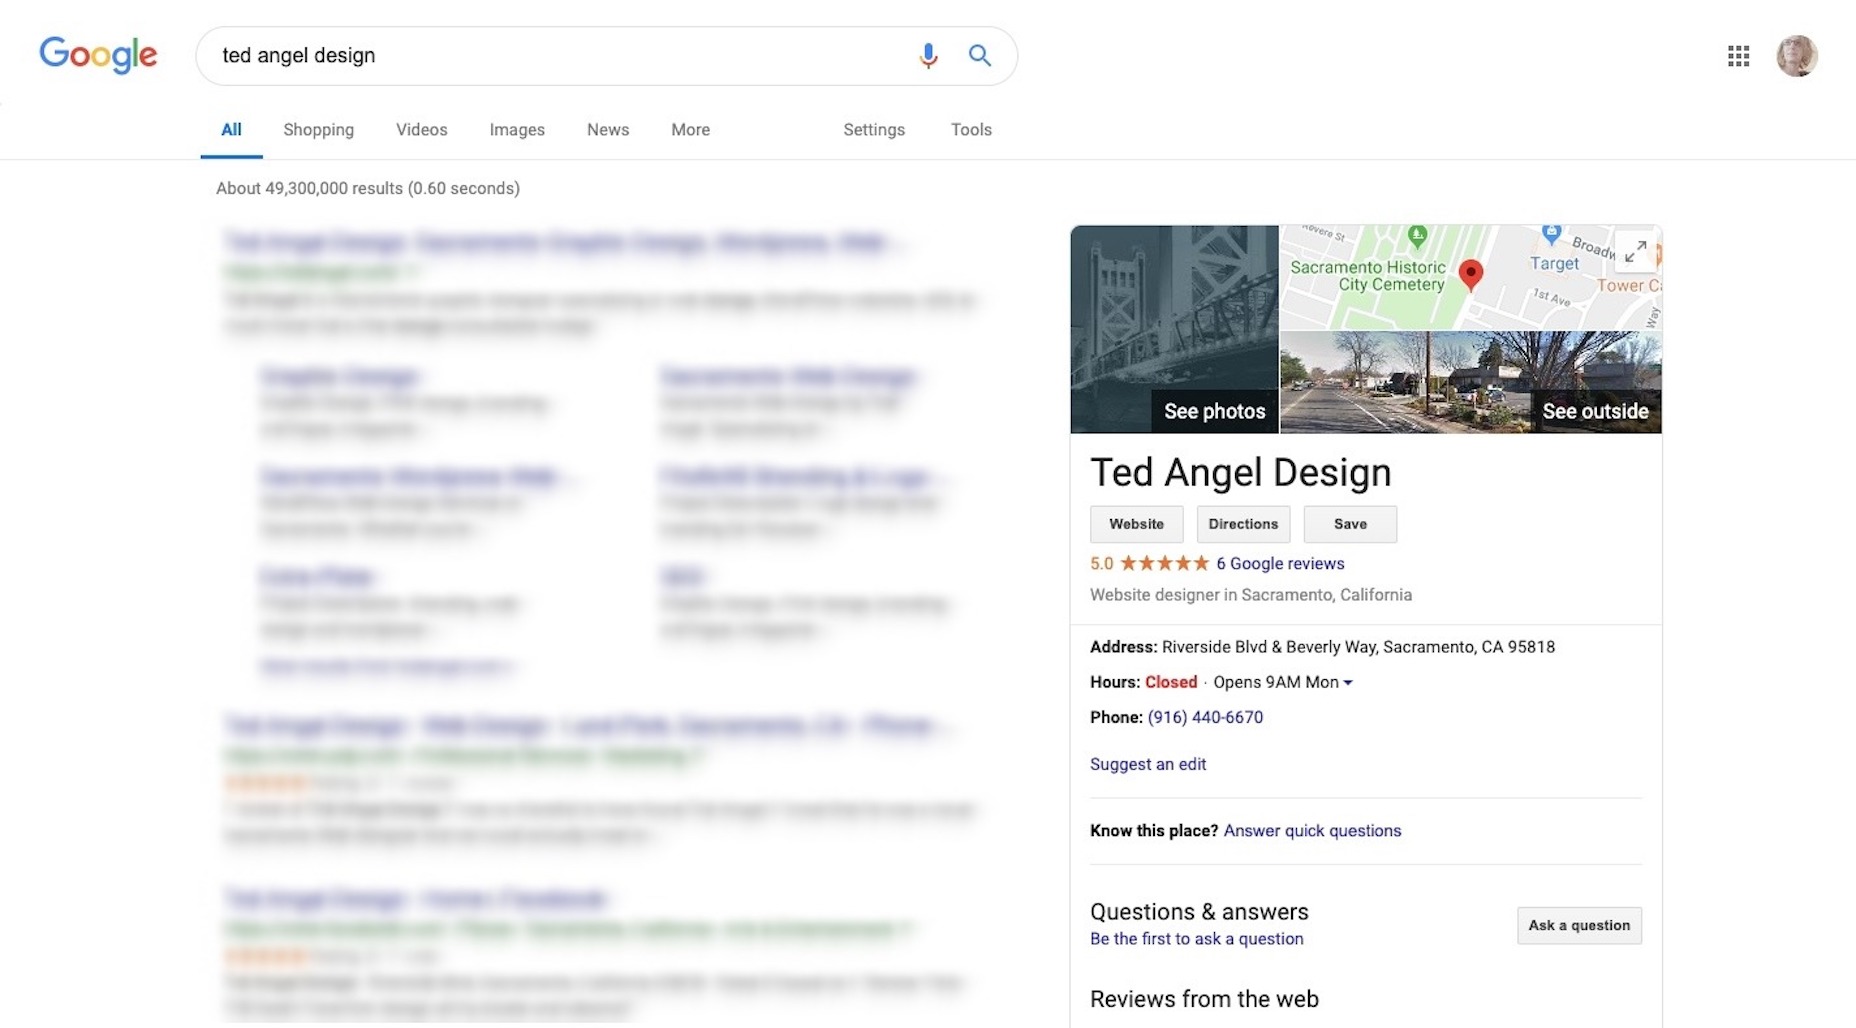Click the map thumbnail in the knowledge panel
This screenshot has height=1028, width=1856.
click(x=1471, y=277)
